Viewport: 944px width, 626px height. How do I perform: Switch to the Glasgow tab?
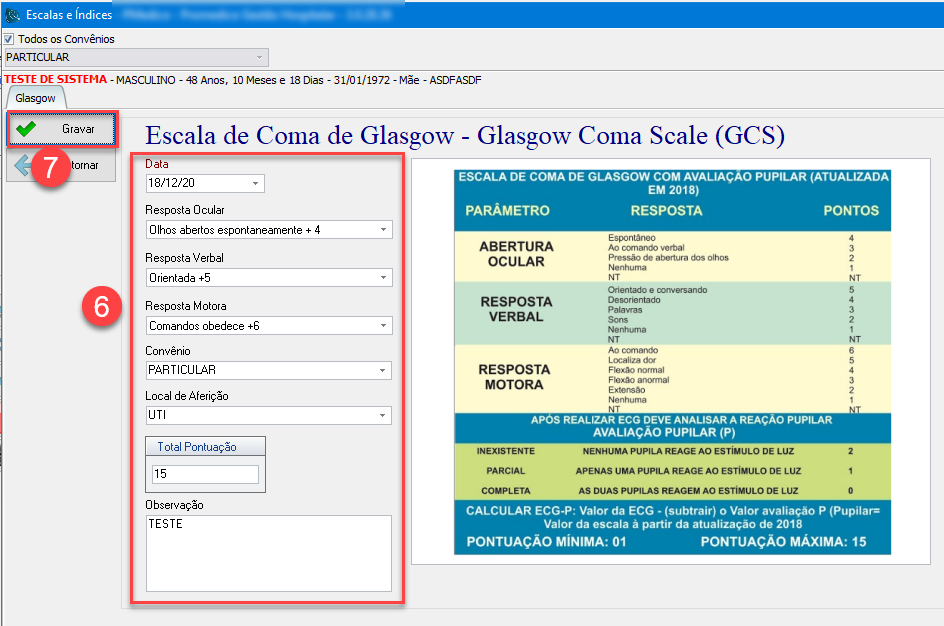(35, 98)
